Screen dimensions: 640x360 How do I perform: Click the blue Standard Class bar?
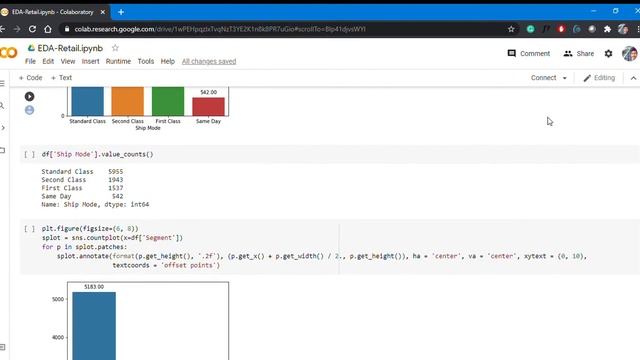click(x=87, y=101)
